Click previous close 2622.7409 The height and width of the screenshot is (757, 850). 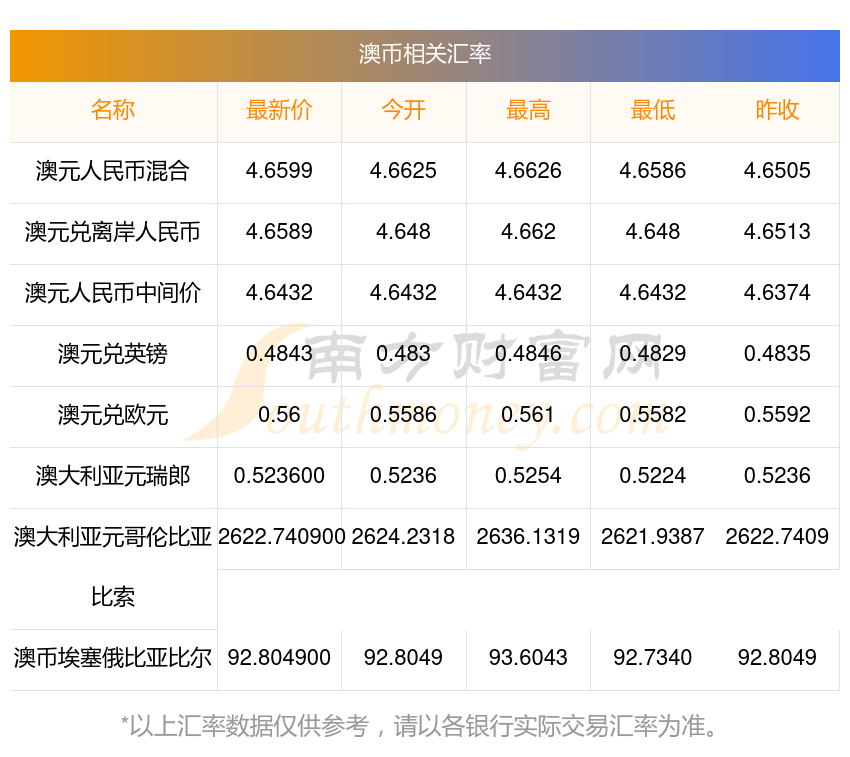point(777,537)
